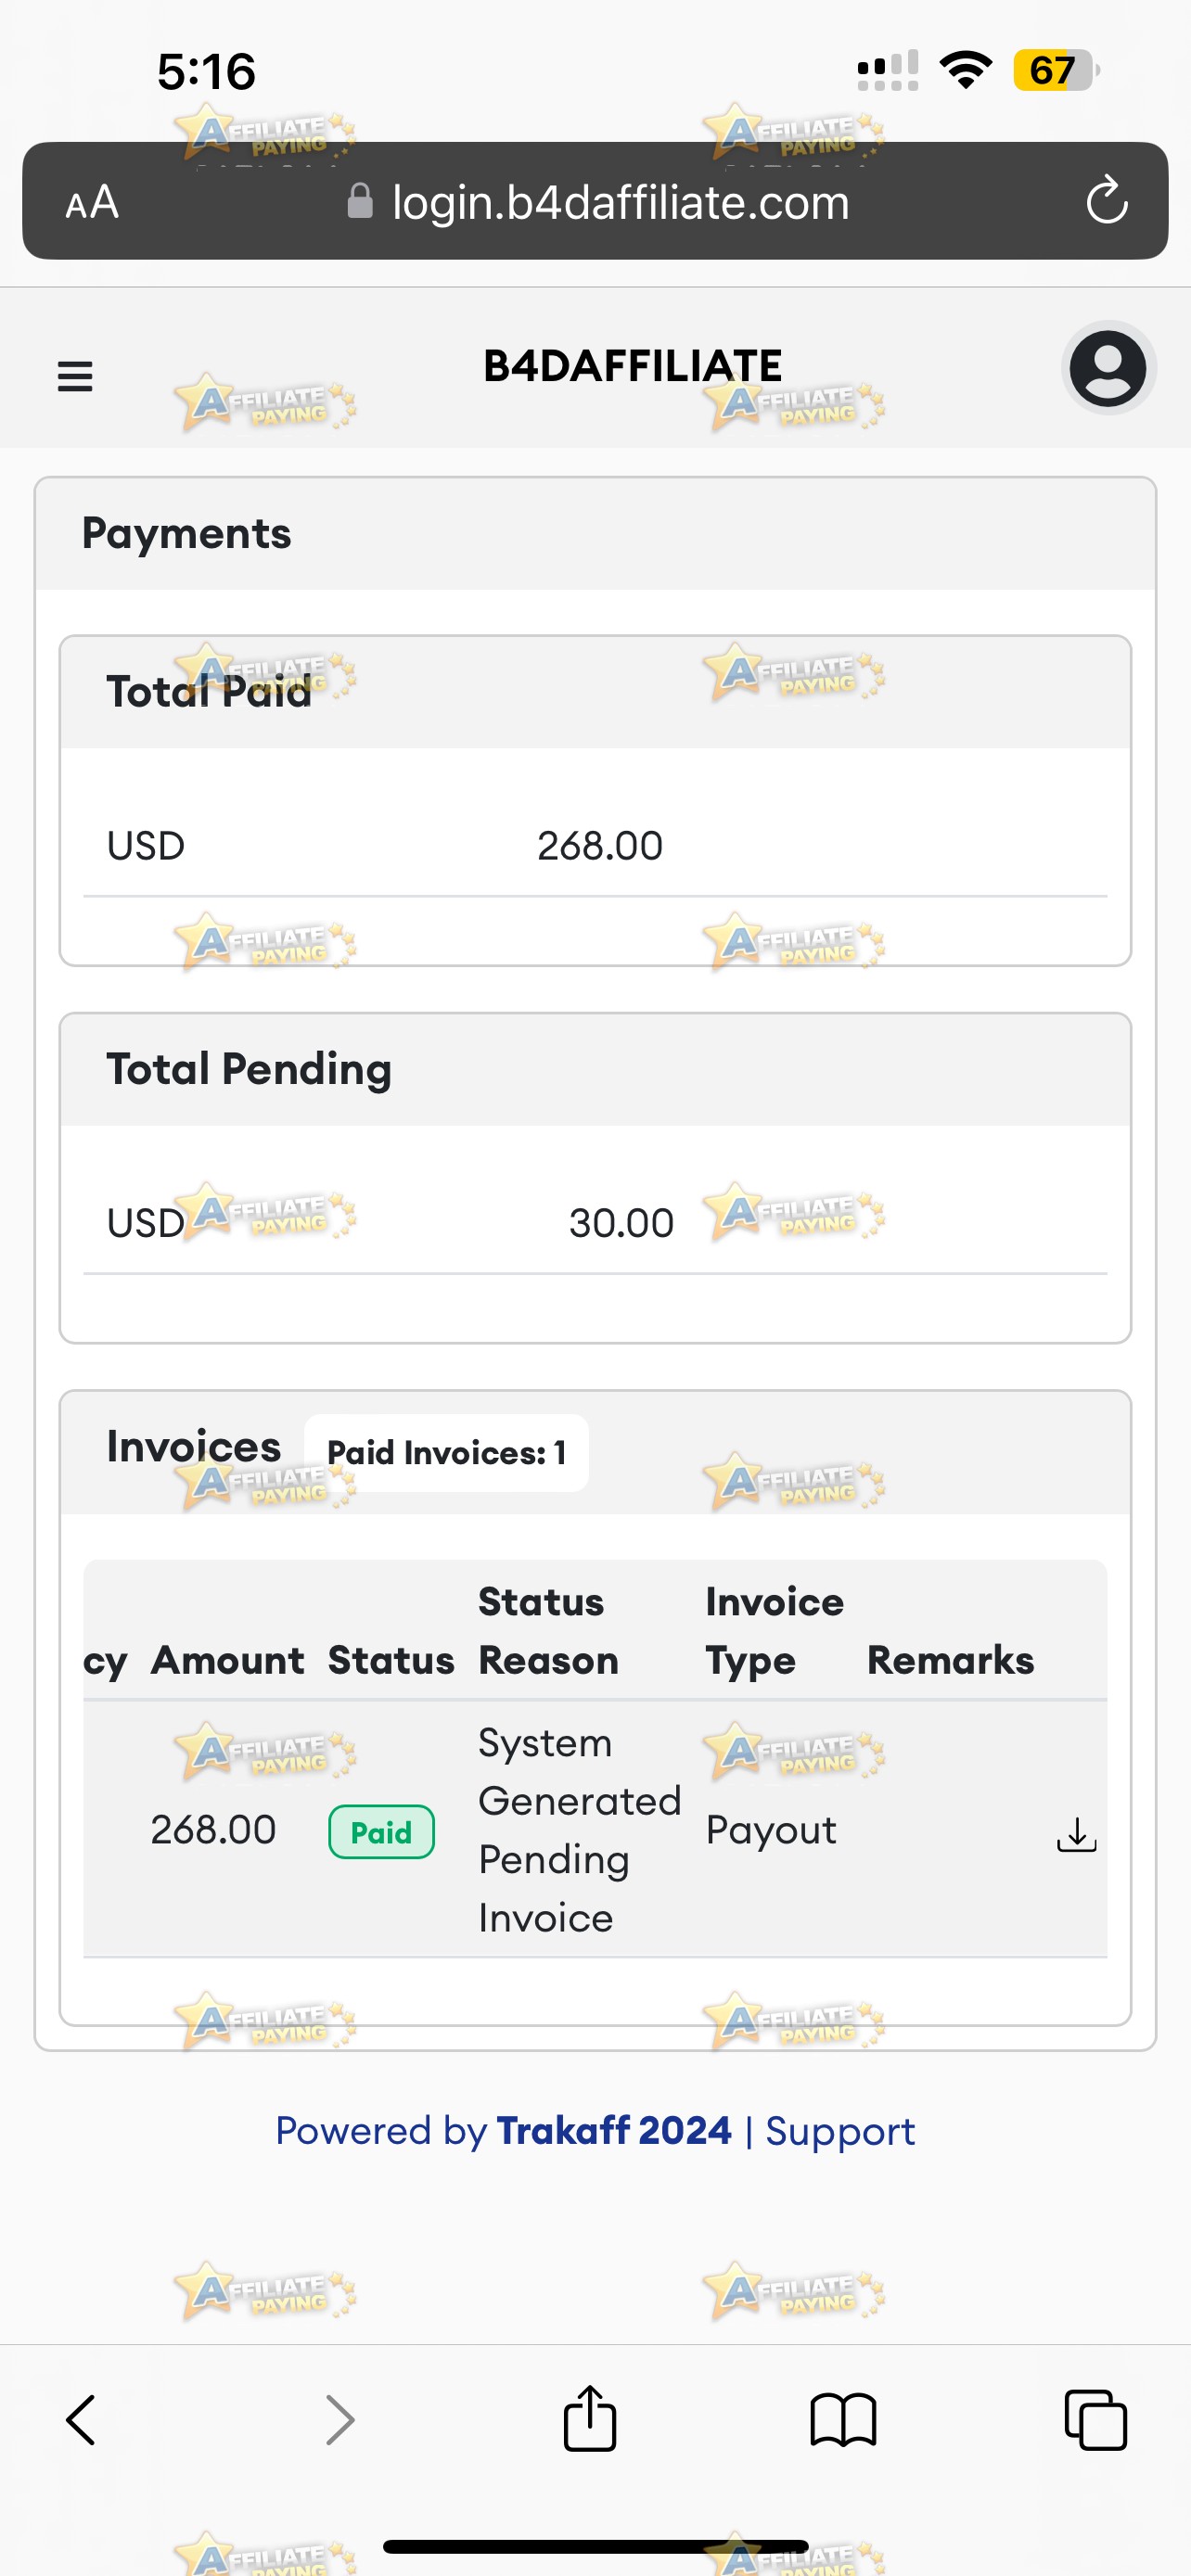Tap the login.b4daffiliate.com address field
This screenshot has width=1191, height=2576.
(596, 201)
